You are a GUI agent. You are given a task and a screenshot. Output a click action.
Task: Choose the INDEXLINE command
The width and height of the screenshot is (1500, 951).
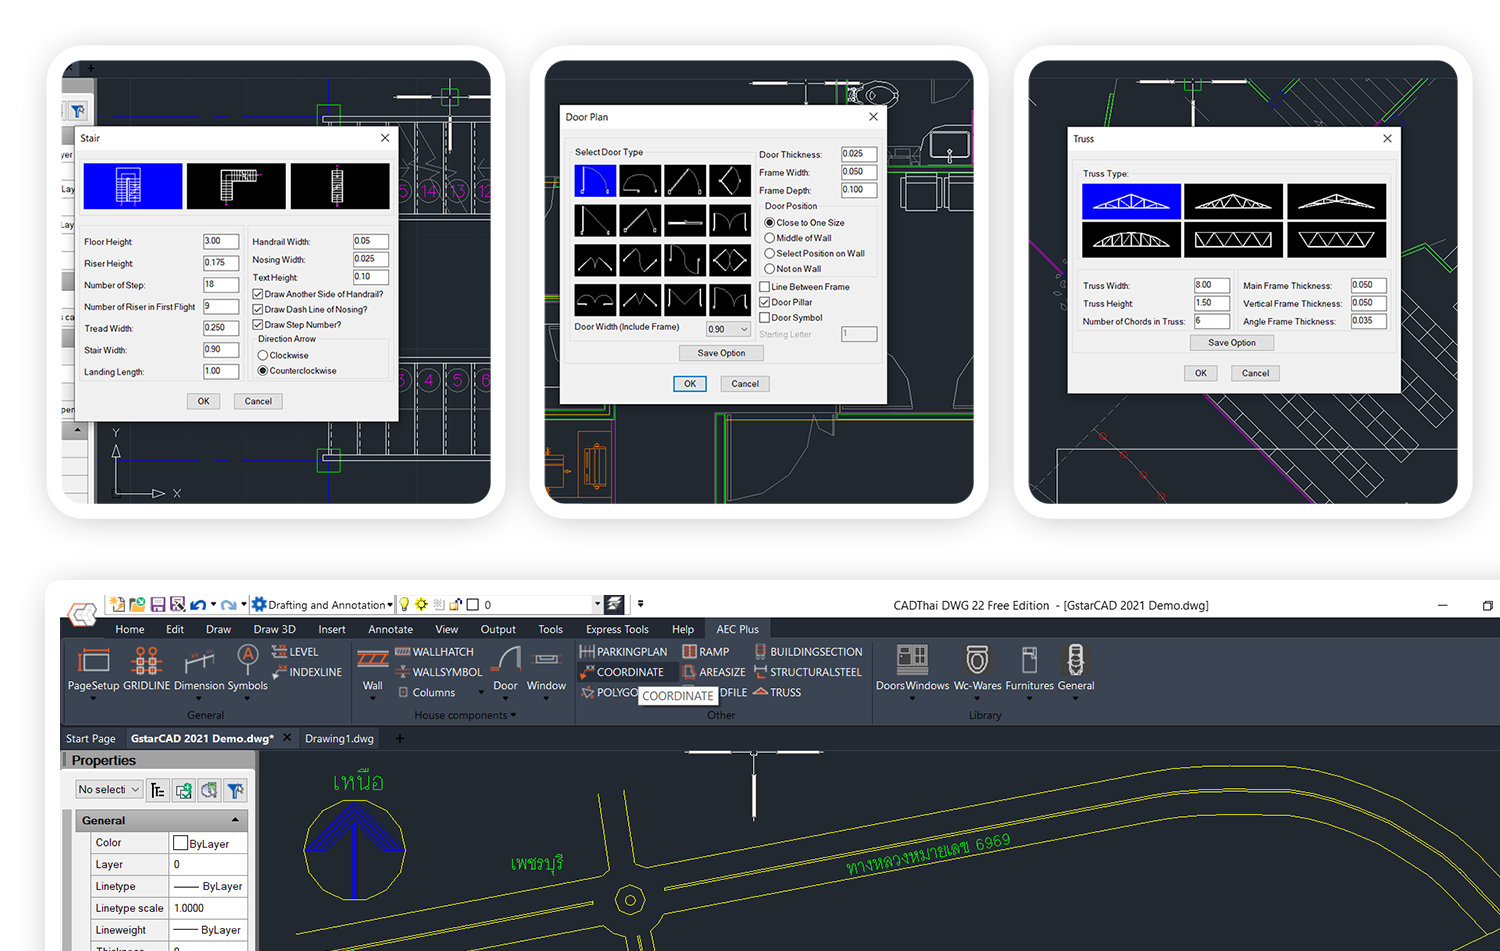(x=307, y=672)
